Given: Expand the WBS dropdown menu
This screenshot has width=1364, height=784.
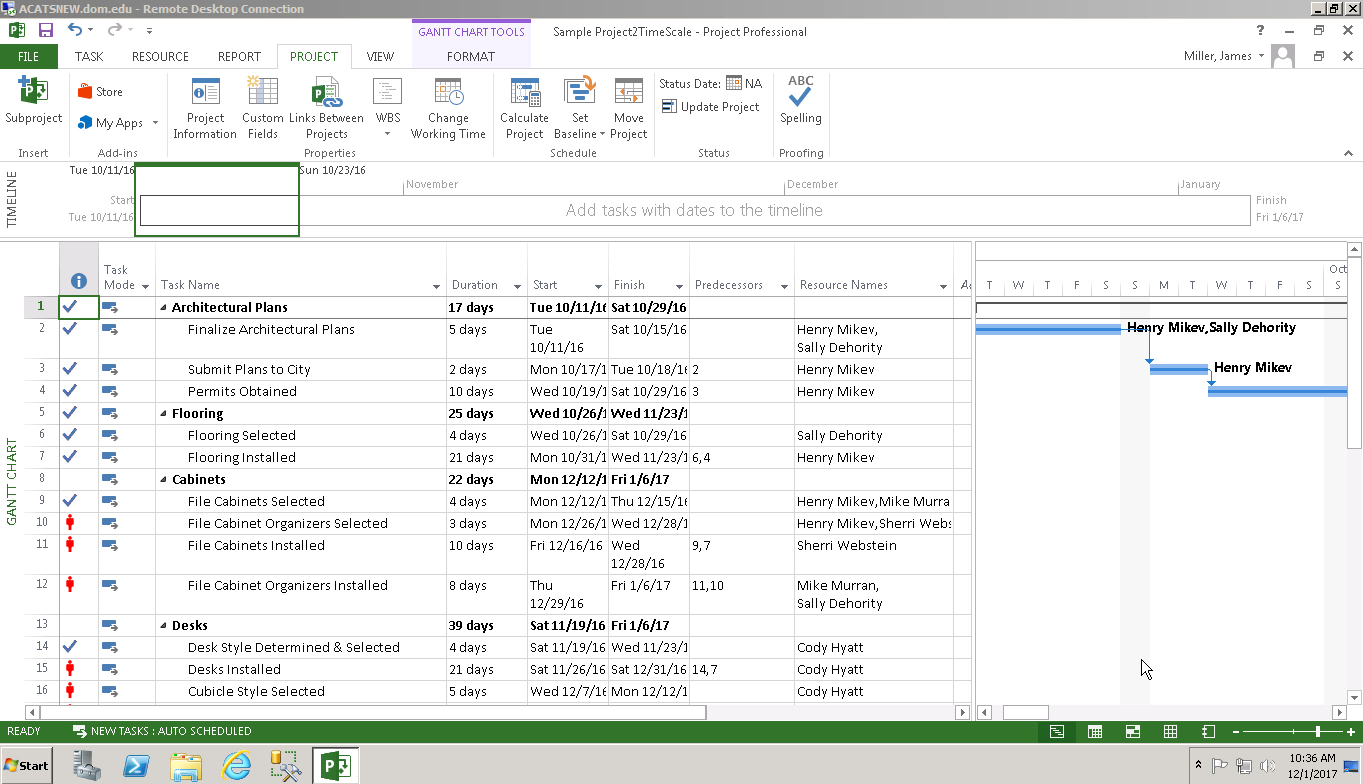Looking at the screenshot, I should [387, 133].
